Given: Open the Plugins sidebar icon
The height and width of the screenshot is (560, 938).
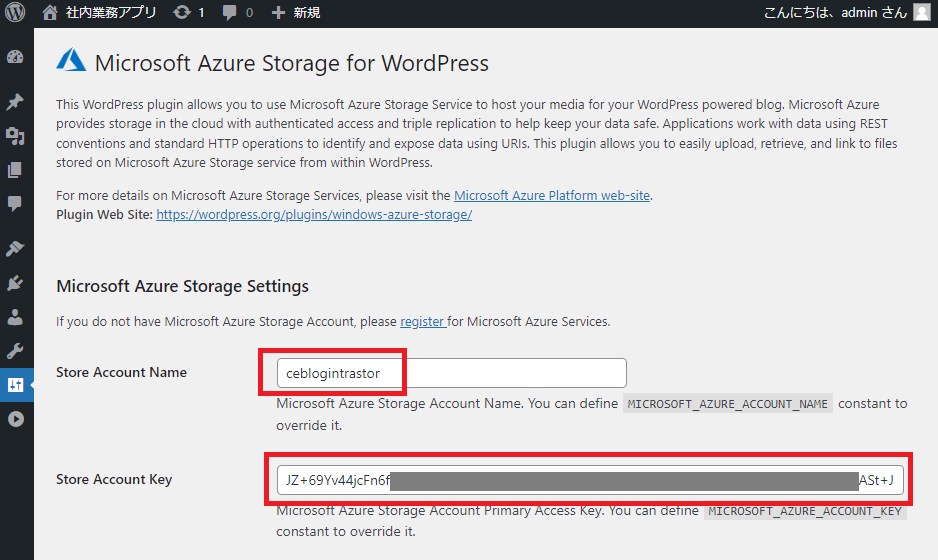Looking at the screenshot, I should point(15,282).
